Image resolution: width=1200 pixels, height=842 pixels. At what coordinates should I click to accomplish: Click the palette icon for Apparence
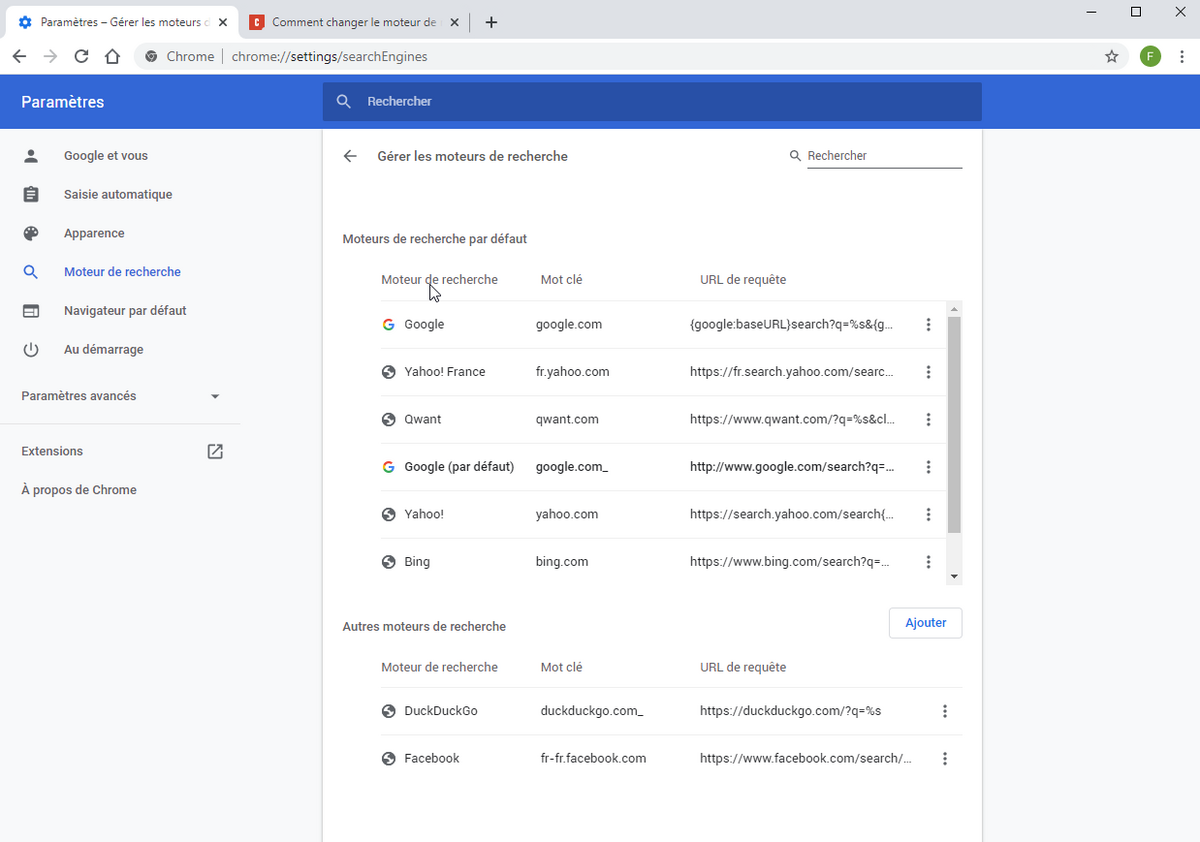click(31, 233)
